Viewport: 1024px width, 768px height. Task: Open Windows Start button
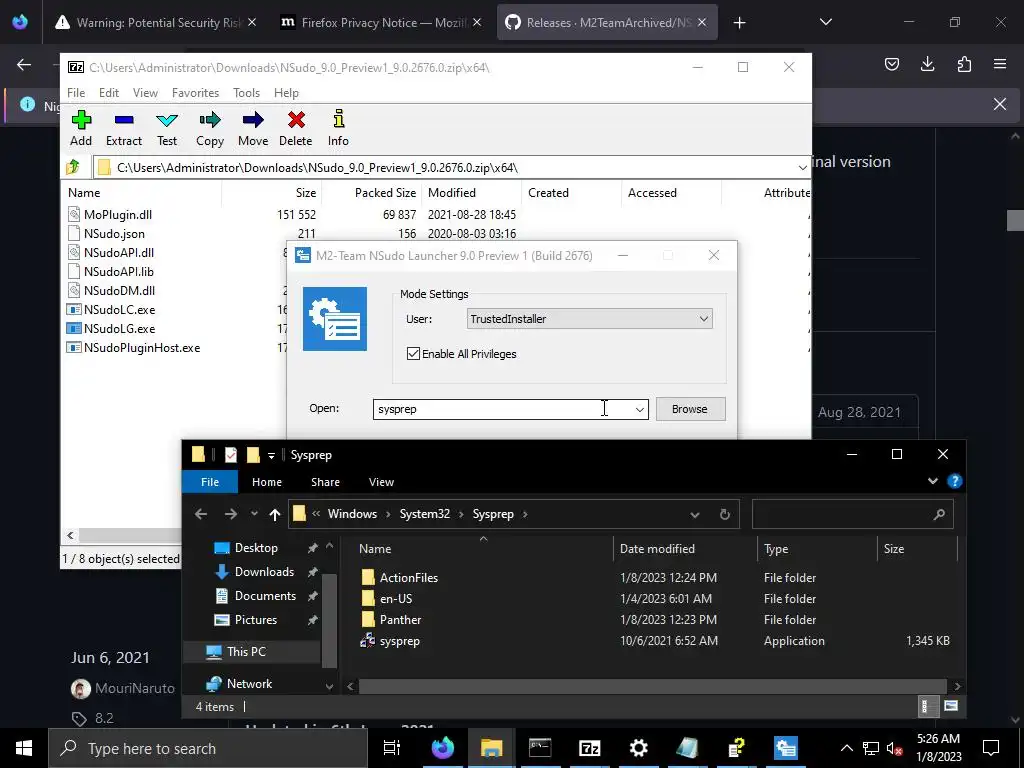(24, 748)
